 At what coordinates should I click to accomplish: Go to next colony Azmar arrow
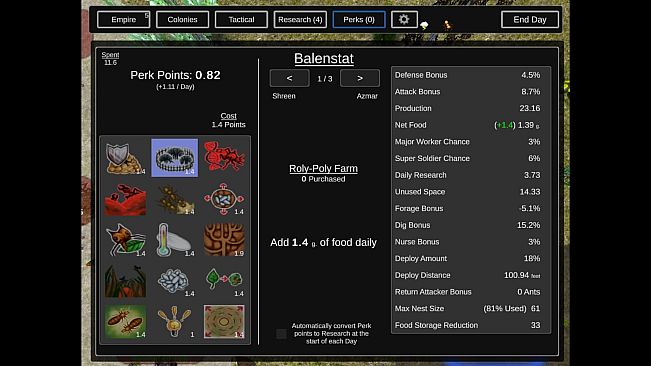point(360,78)
